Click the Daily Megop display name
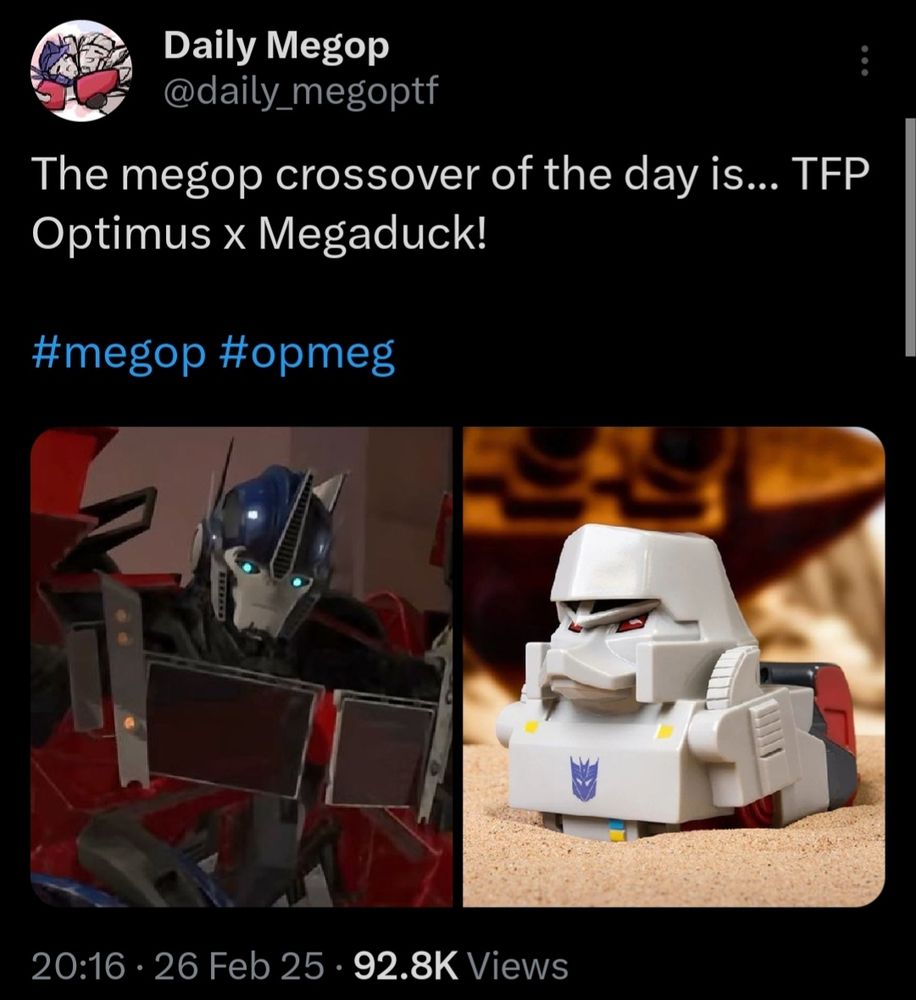The width and height of the screenshot is (916, 1000). tap(276, 47)
